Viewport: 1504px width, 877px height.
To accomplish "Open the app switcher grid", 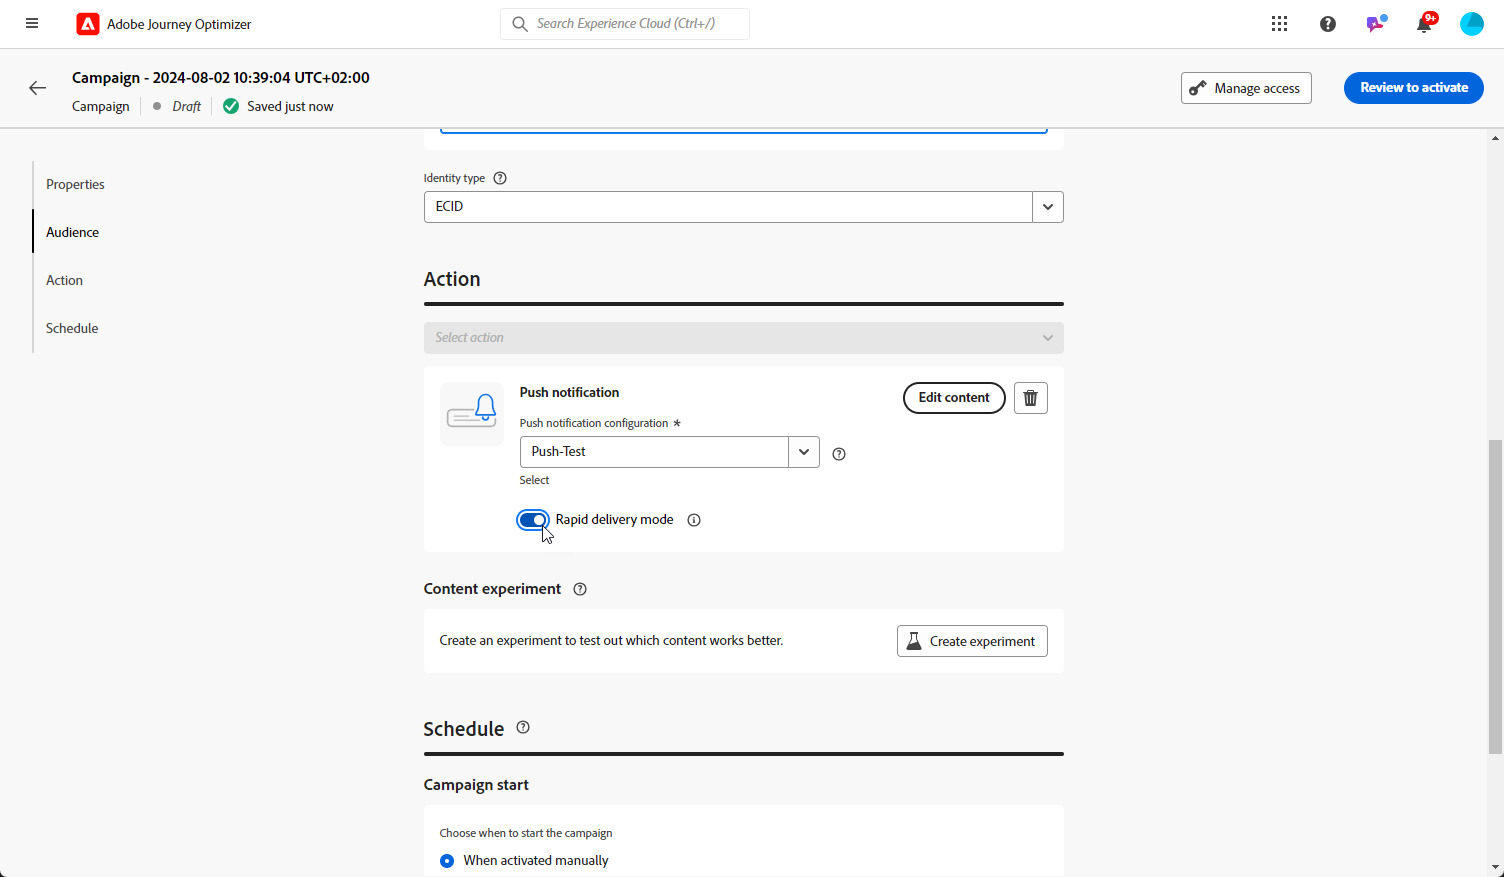I will 1279,24.
